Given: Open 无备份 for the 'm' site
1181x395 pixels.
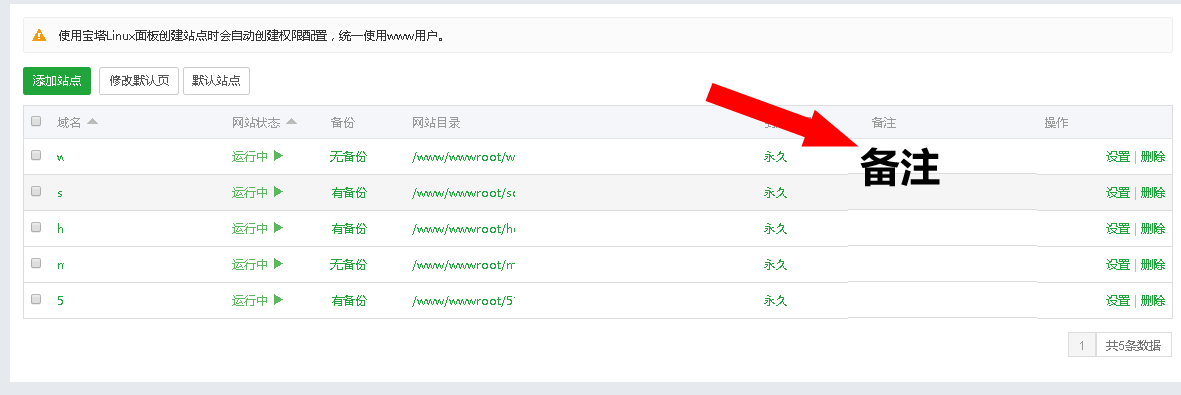Looking at the screenshot, I should (x=349, y=265).
